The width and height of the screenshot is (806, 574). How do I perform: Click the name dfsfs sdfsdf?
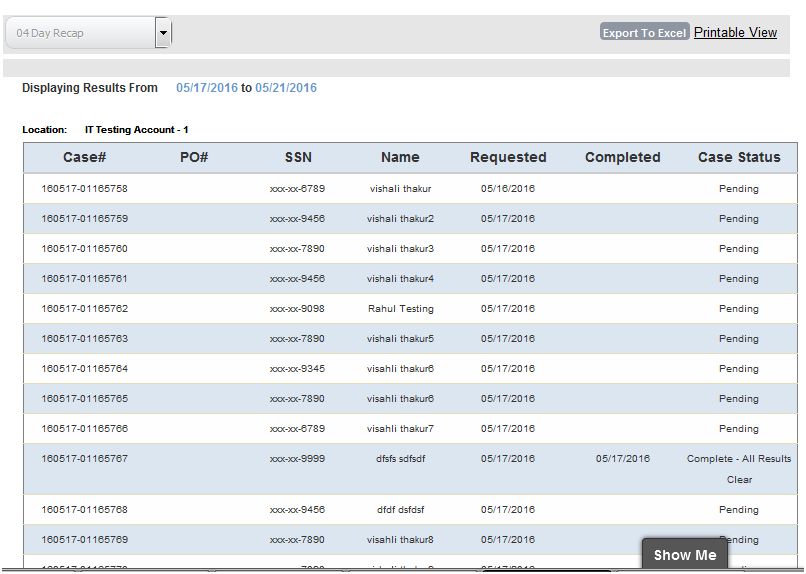click(x=400, y=458)
